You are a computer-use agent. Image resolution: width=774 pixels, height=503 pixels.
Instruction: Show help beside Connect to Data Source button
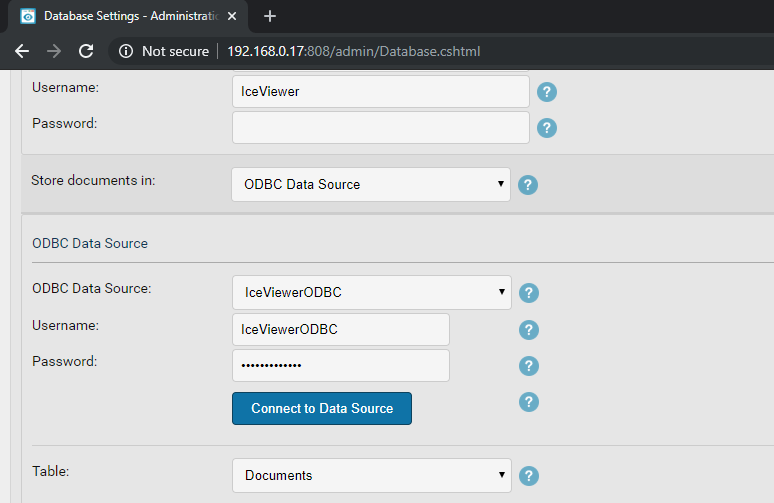529,402
